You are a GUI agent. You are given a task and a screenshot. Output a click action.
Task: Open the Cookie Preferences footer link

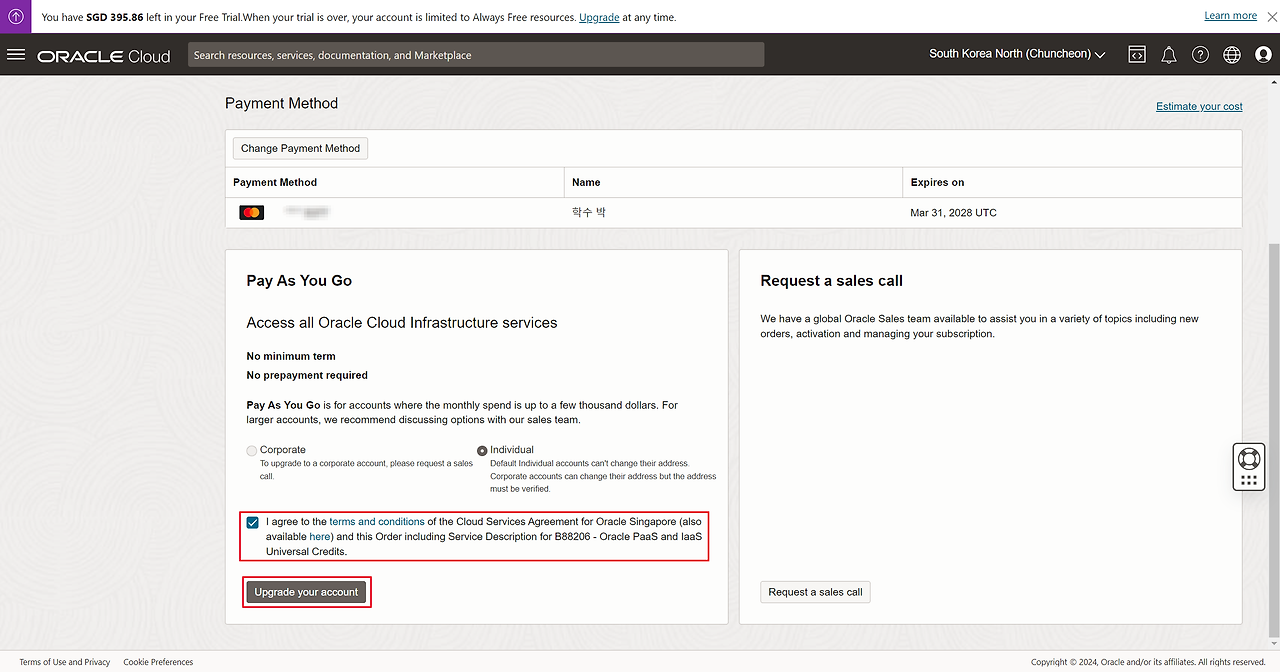pos(158,662)
